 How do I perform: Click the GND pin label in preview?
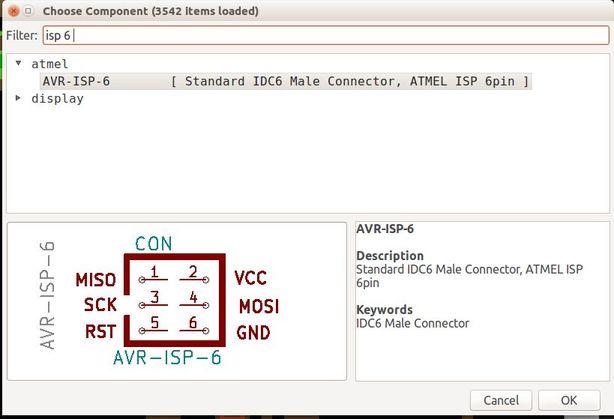[x=253, y=333]
